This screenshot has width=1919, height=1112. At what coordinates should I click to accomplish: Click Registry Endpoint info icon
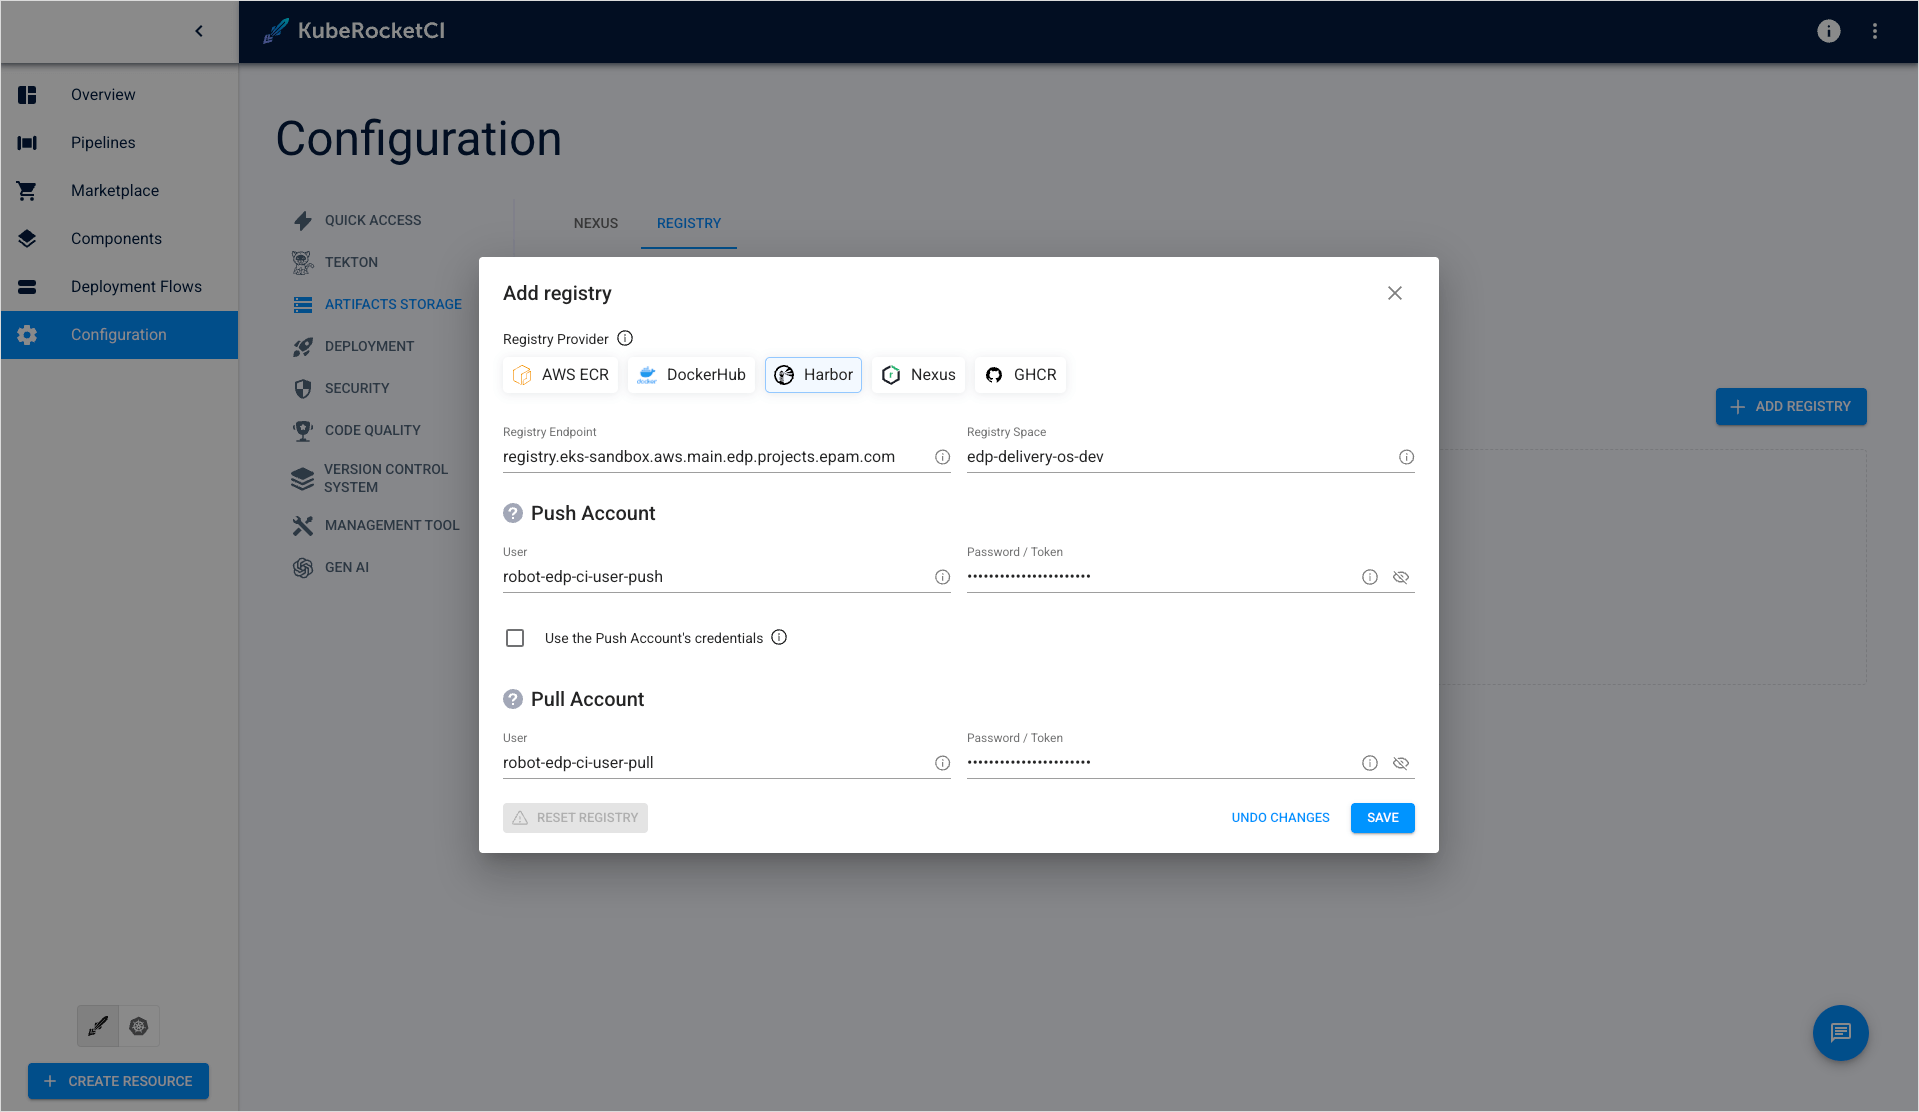pos(942,457)
